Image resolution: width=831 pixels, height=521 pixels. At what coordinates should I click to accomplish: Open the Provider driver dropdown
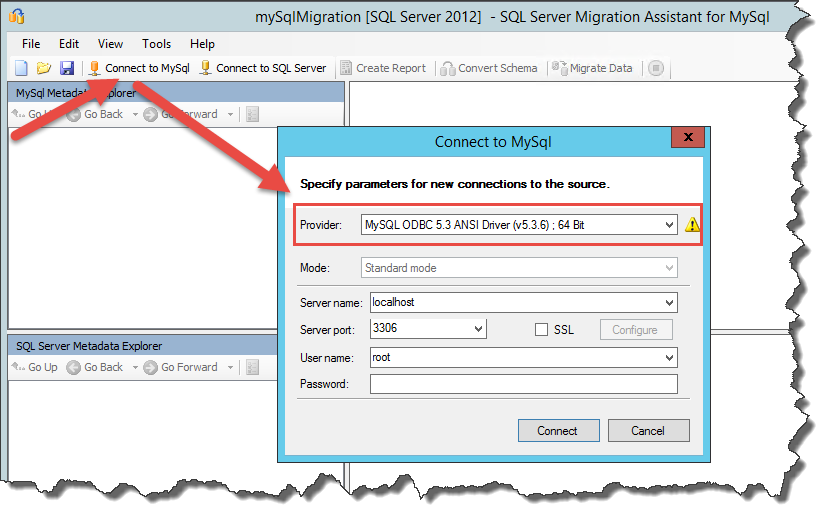click(x=669, y=225)
